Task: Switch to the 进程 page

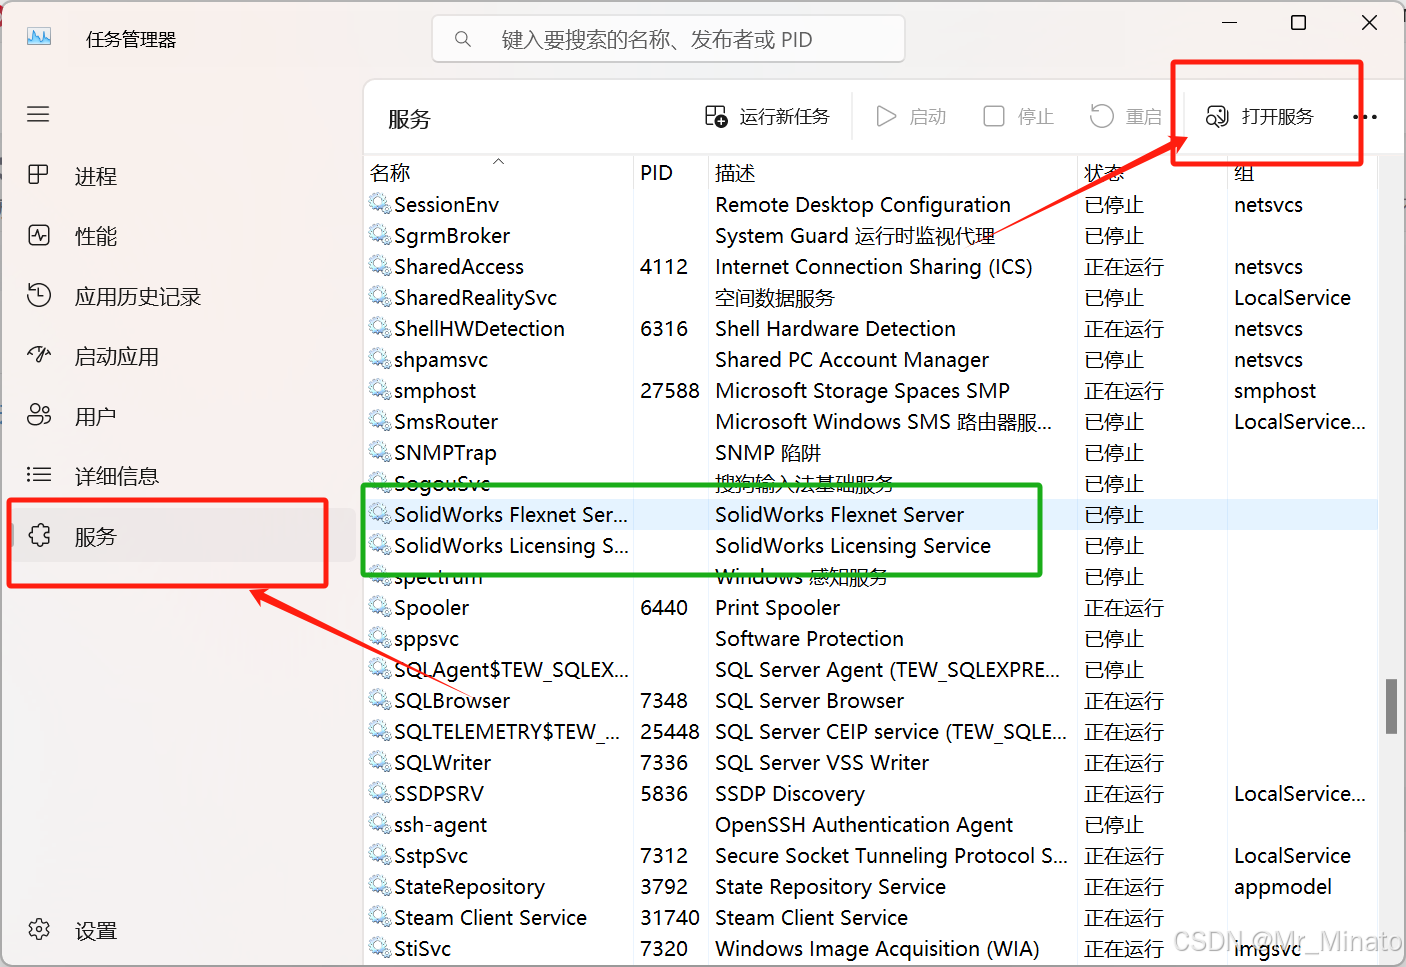Action: 96,176
